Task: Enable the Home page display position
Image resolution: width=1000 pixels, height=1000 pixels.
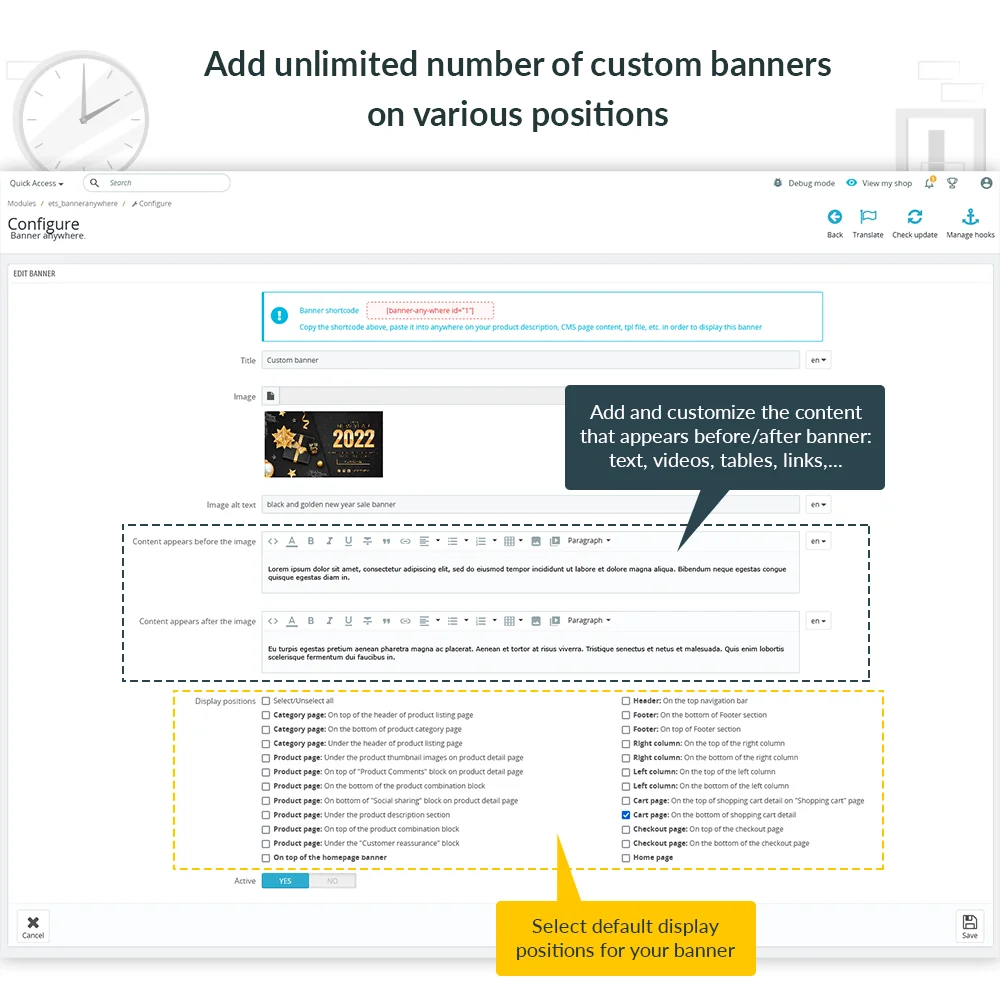Action: coord(626,858)
